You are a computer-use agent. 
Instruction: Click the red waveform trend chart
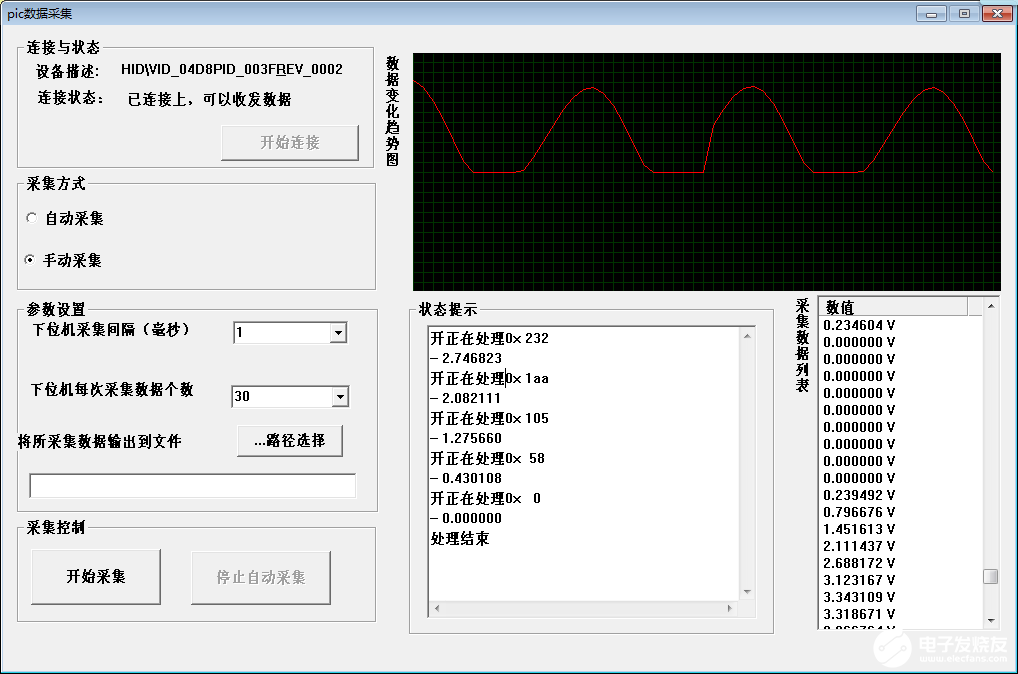pos(707,172)
